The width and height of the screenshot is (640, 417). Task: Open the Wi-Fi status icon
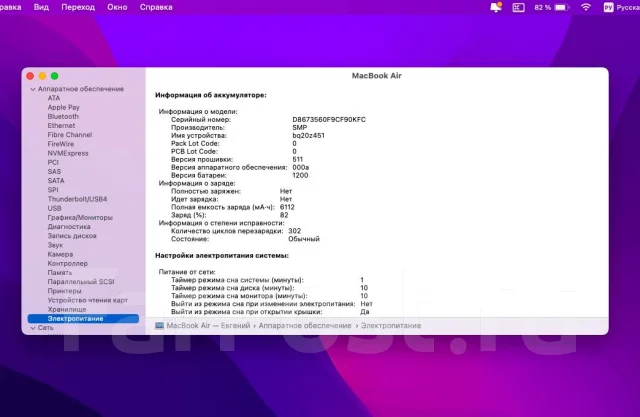point(586,7)
